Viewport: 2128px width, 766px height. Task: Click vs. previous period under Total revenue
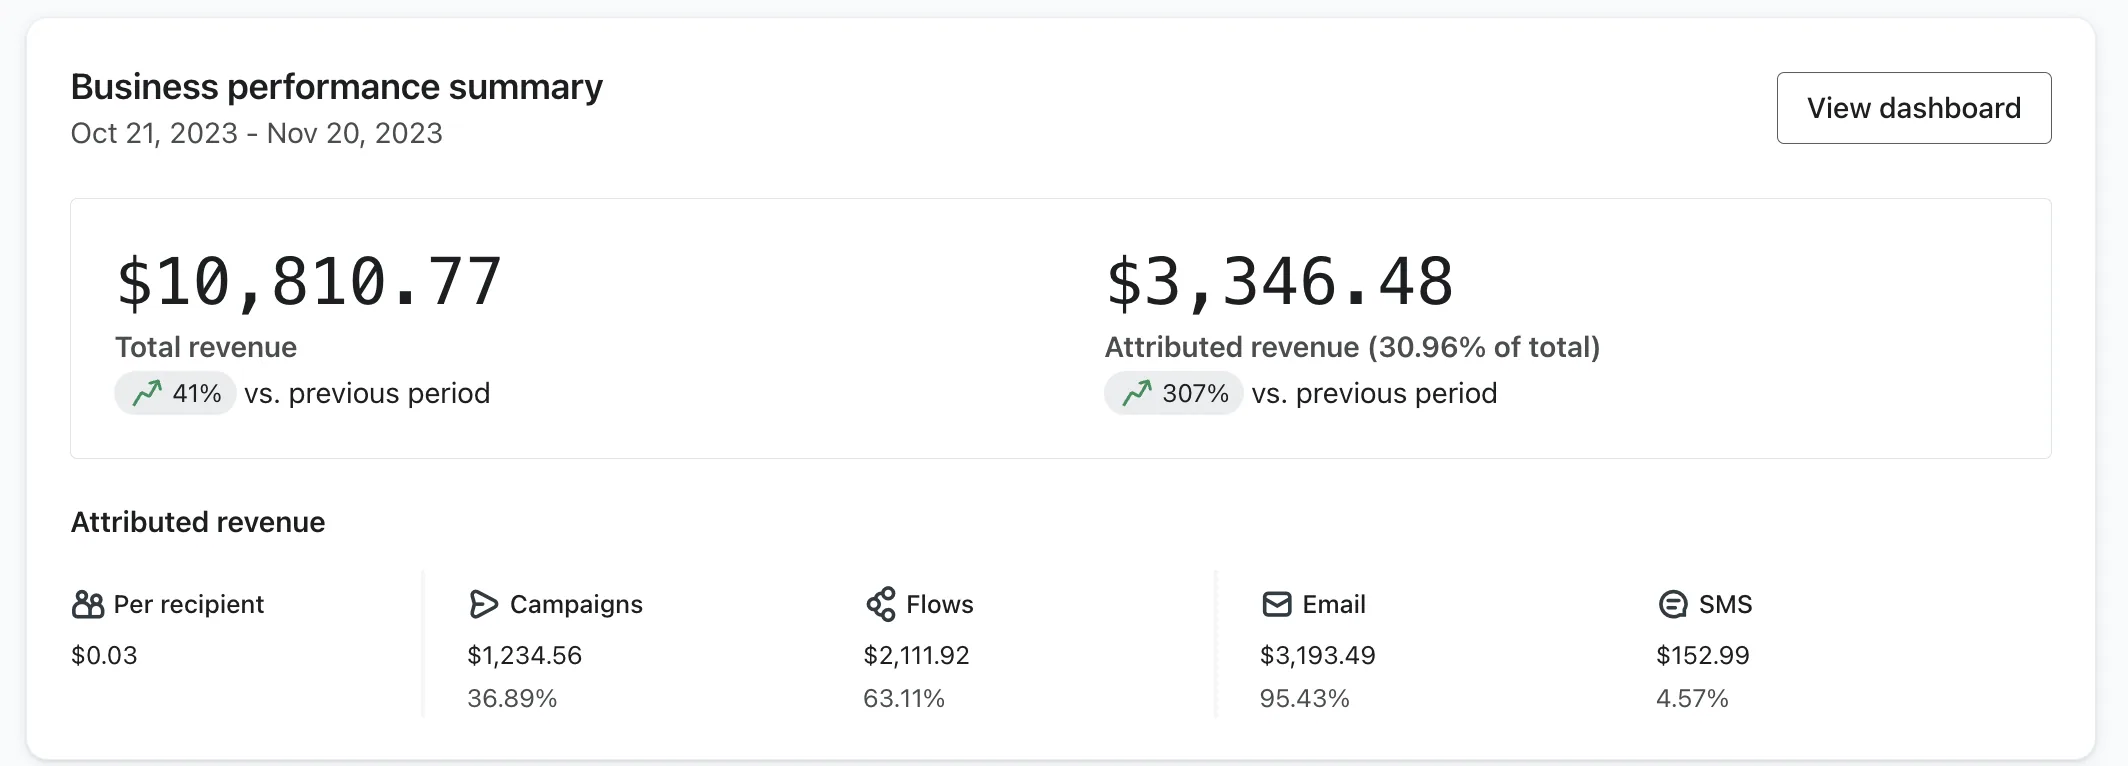pos(367,393)
